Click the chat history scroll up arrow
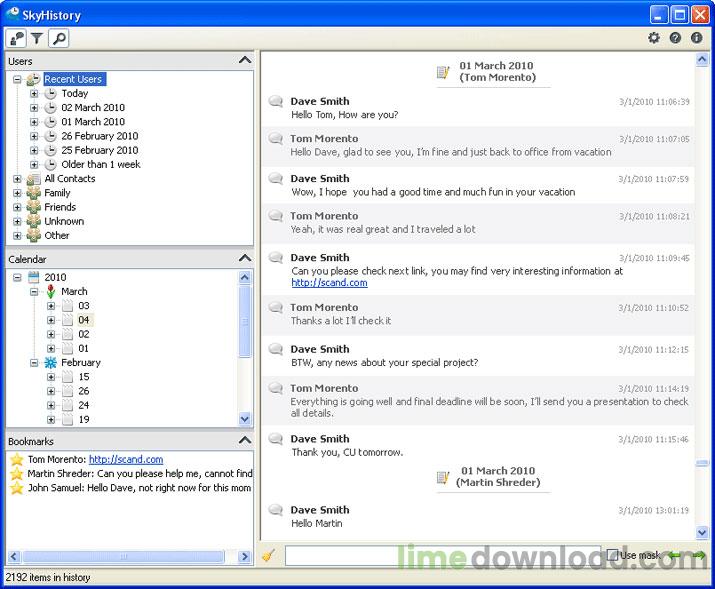This screenshot has height=589, width=715. pyautogui.click(x=702, y=59)
